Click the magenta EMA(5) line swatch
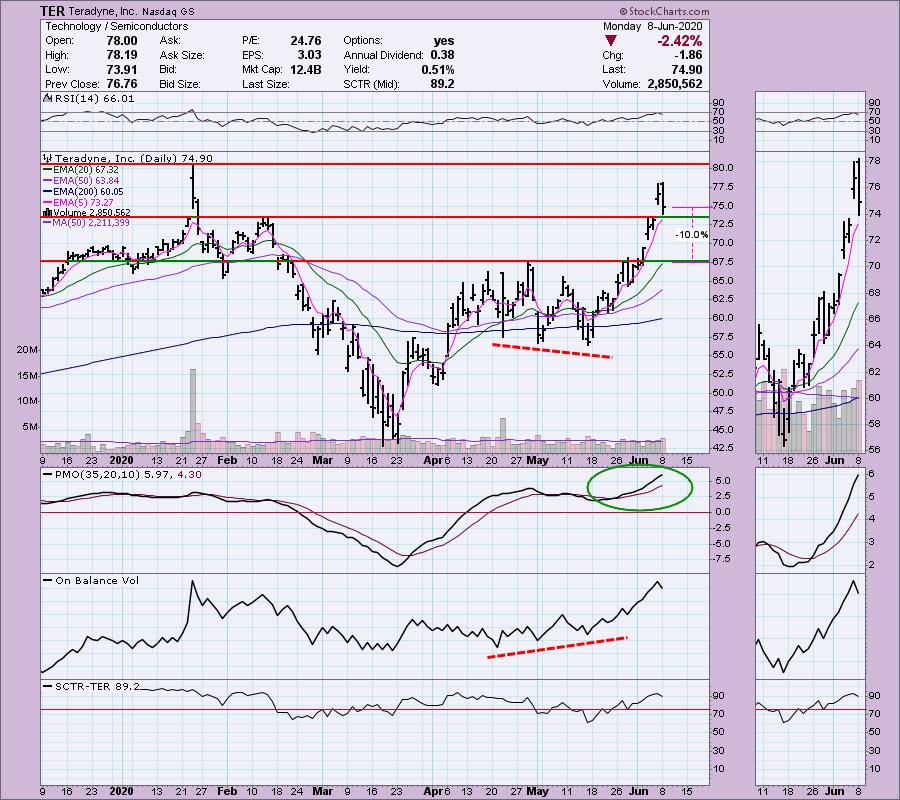Screen dimensions: 900x800 point(47,203)
